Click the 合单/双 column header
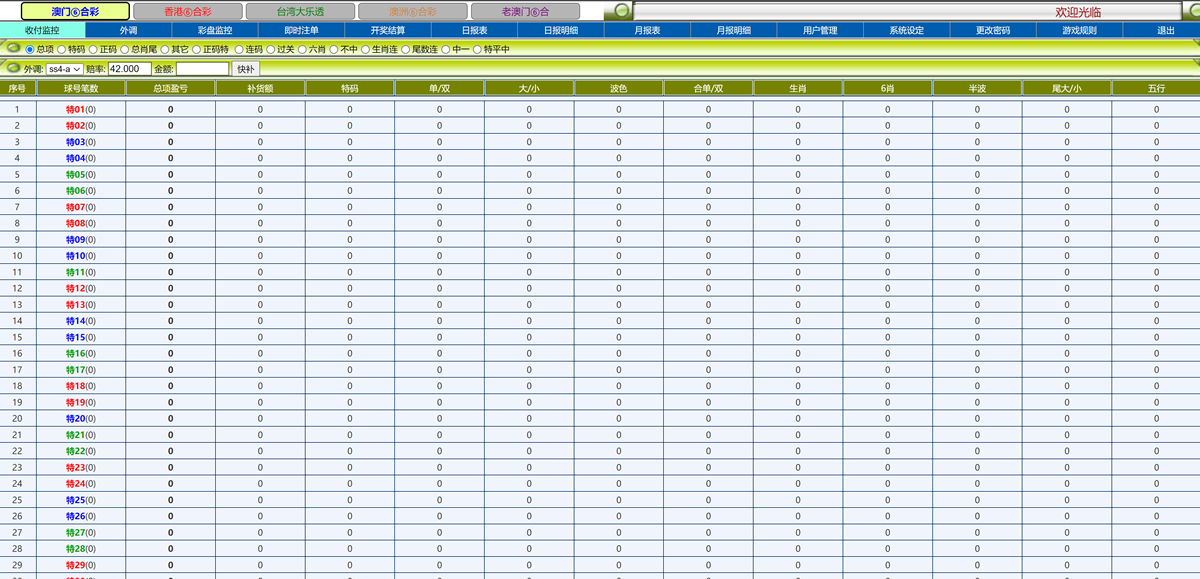Image resolution: width=1200 pixels, height=579 pixels. pyautogui.click(x=708, y=88)
